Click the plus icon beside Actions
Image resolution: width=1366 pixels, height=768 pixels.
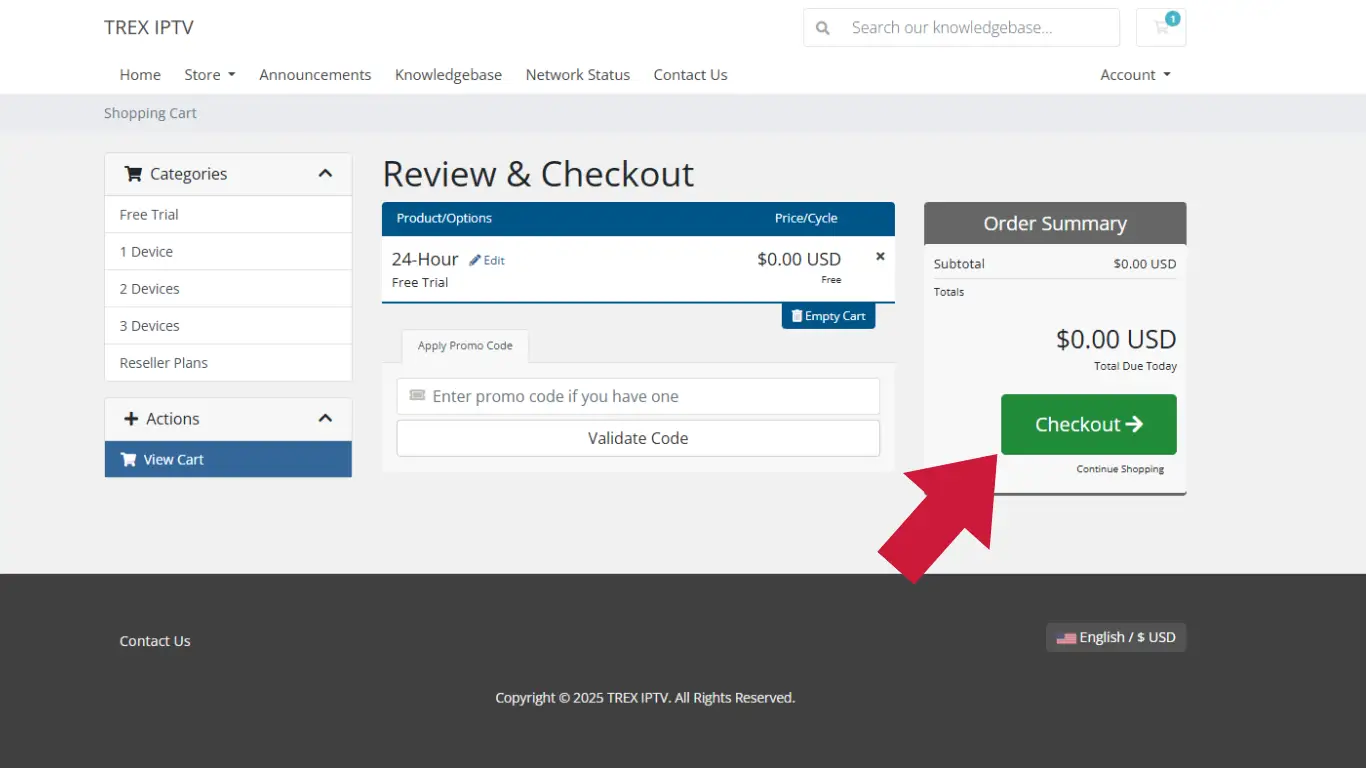pyautogui.click(x=131, y=418)
